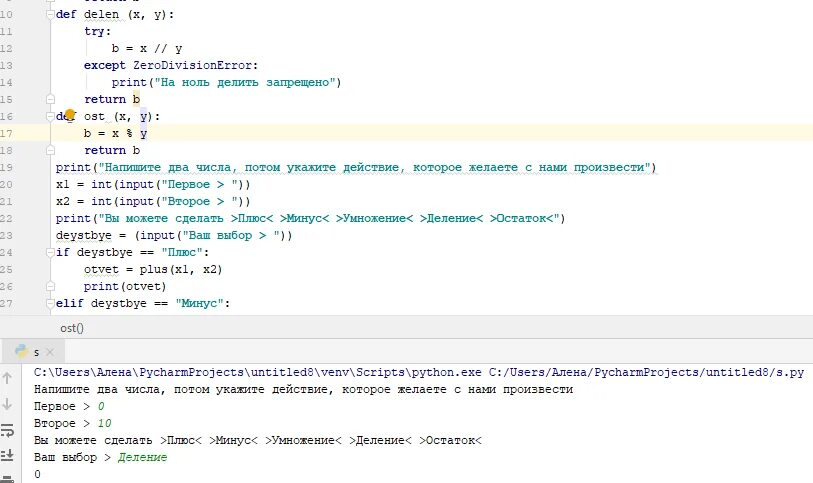Click the python.exe interpreter path in console
Screen dimensions: 813x483
click(x=258, y=372)
